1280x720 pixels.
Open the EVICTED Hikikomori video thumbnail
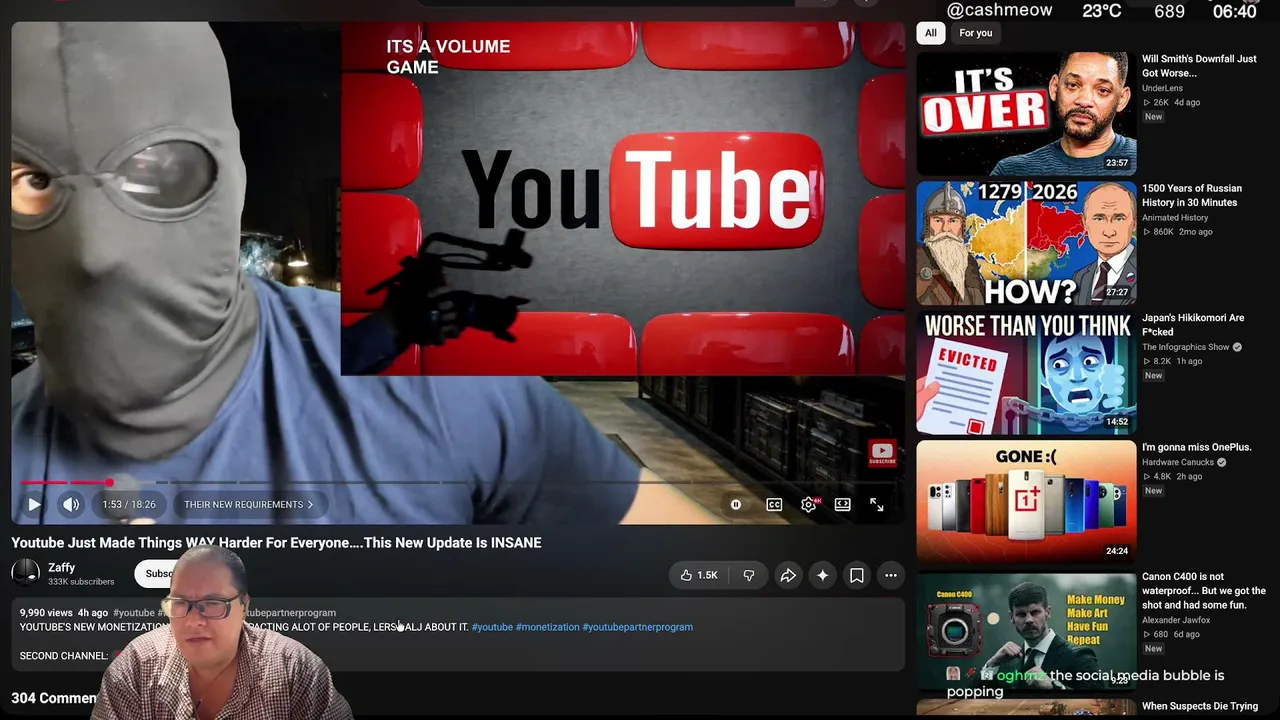point(1026,372)
